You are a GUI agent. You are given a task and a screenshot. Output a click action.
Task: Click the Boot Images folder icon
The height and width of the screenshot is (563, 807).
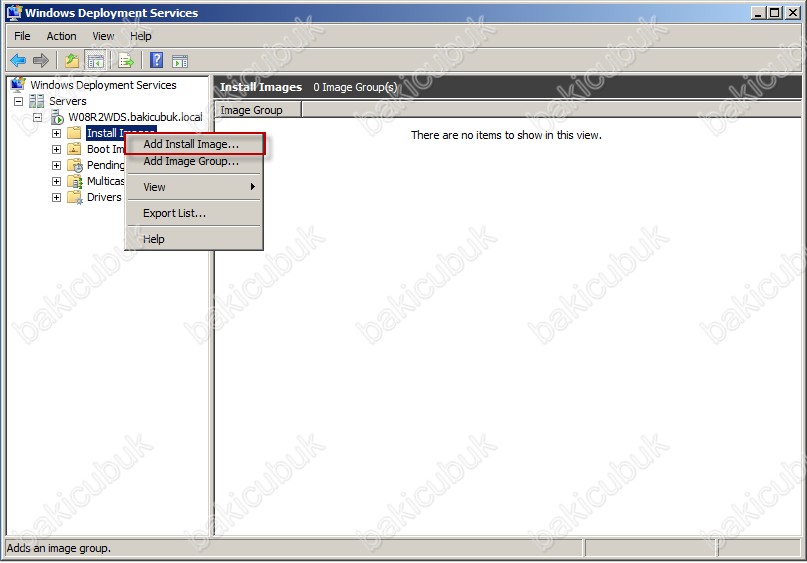(74, 149)
